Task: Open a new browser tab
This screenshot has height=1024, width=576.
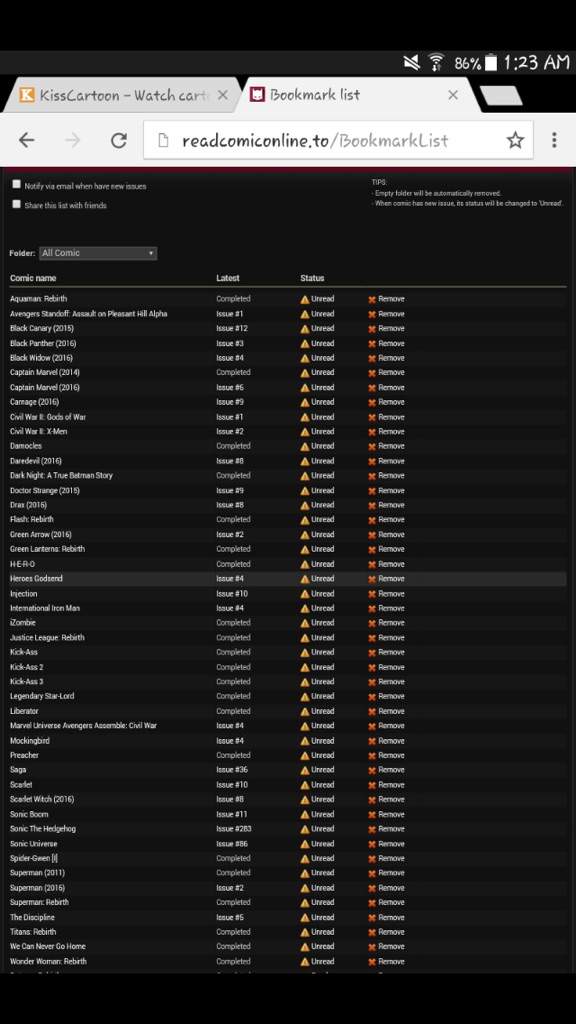Action: [x=500, y=96]
